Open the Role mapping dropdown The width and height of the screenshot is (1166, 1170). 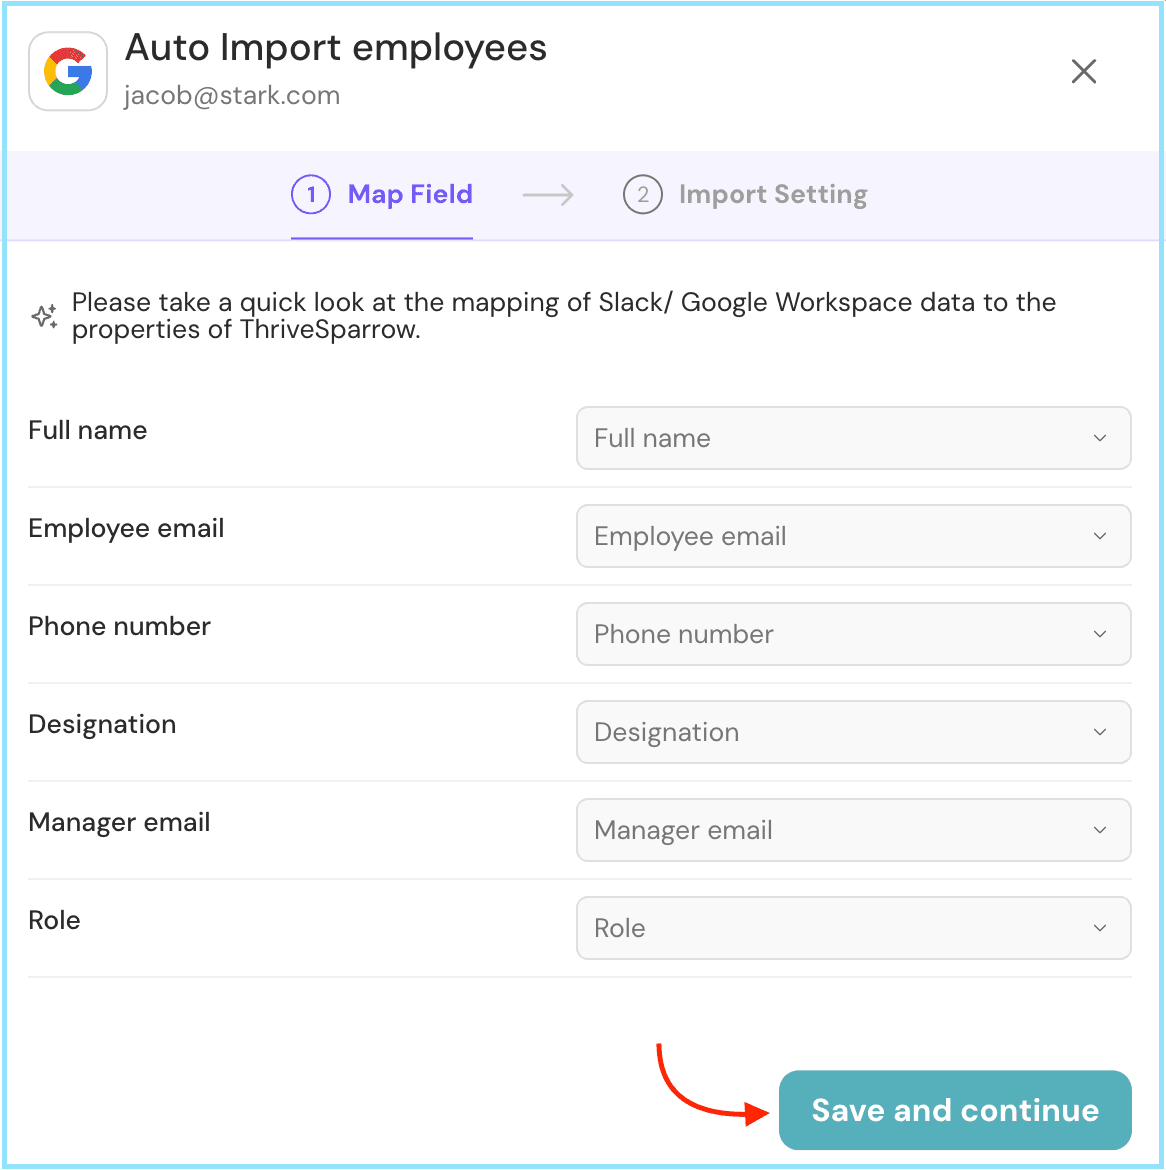[853, 928]
